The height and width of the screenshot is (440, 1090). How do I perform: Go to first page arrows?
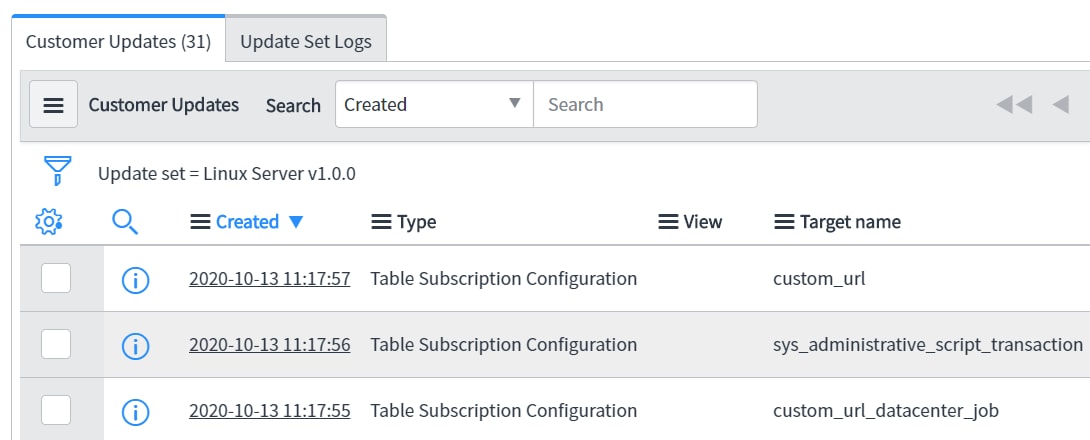click(x=1014, y=105)
